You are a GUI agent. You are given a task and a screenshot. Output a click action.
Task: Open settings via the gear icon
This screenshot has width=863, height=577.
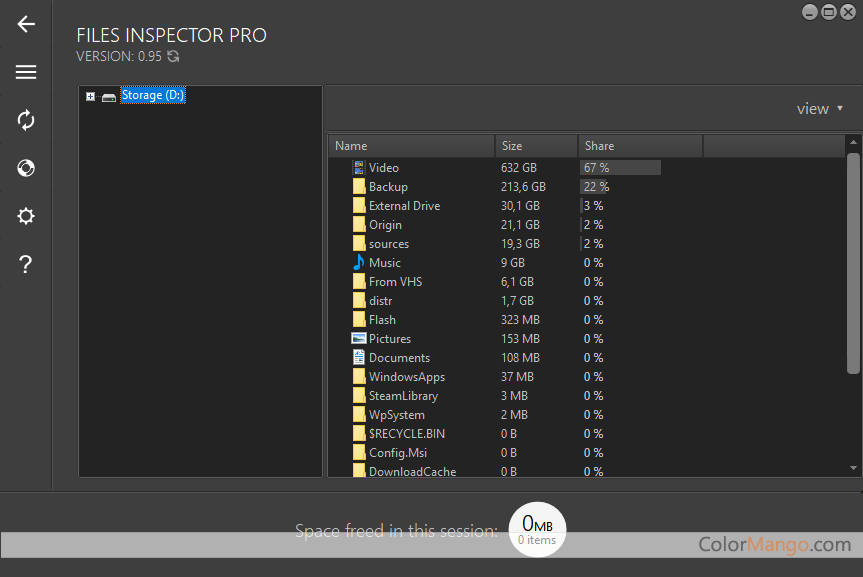26,216
